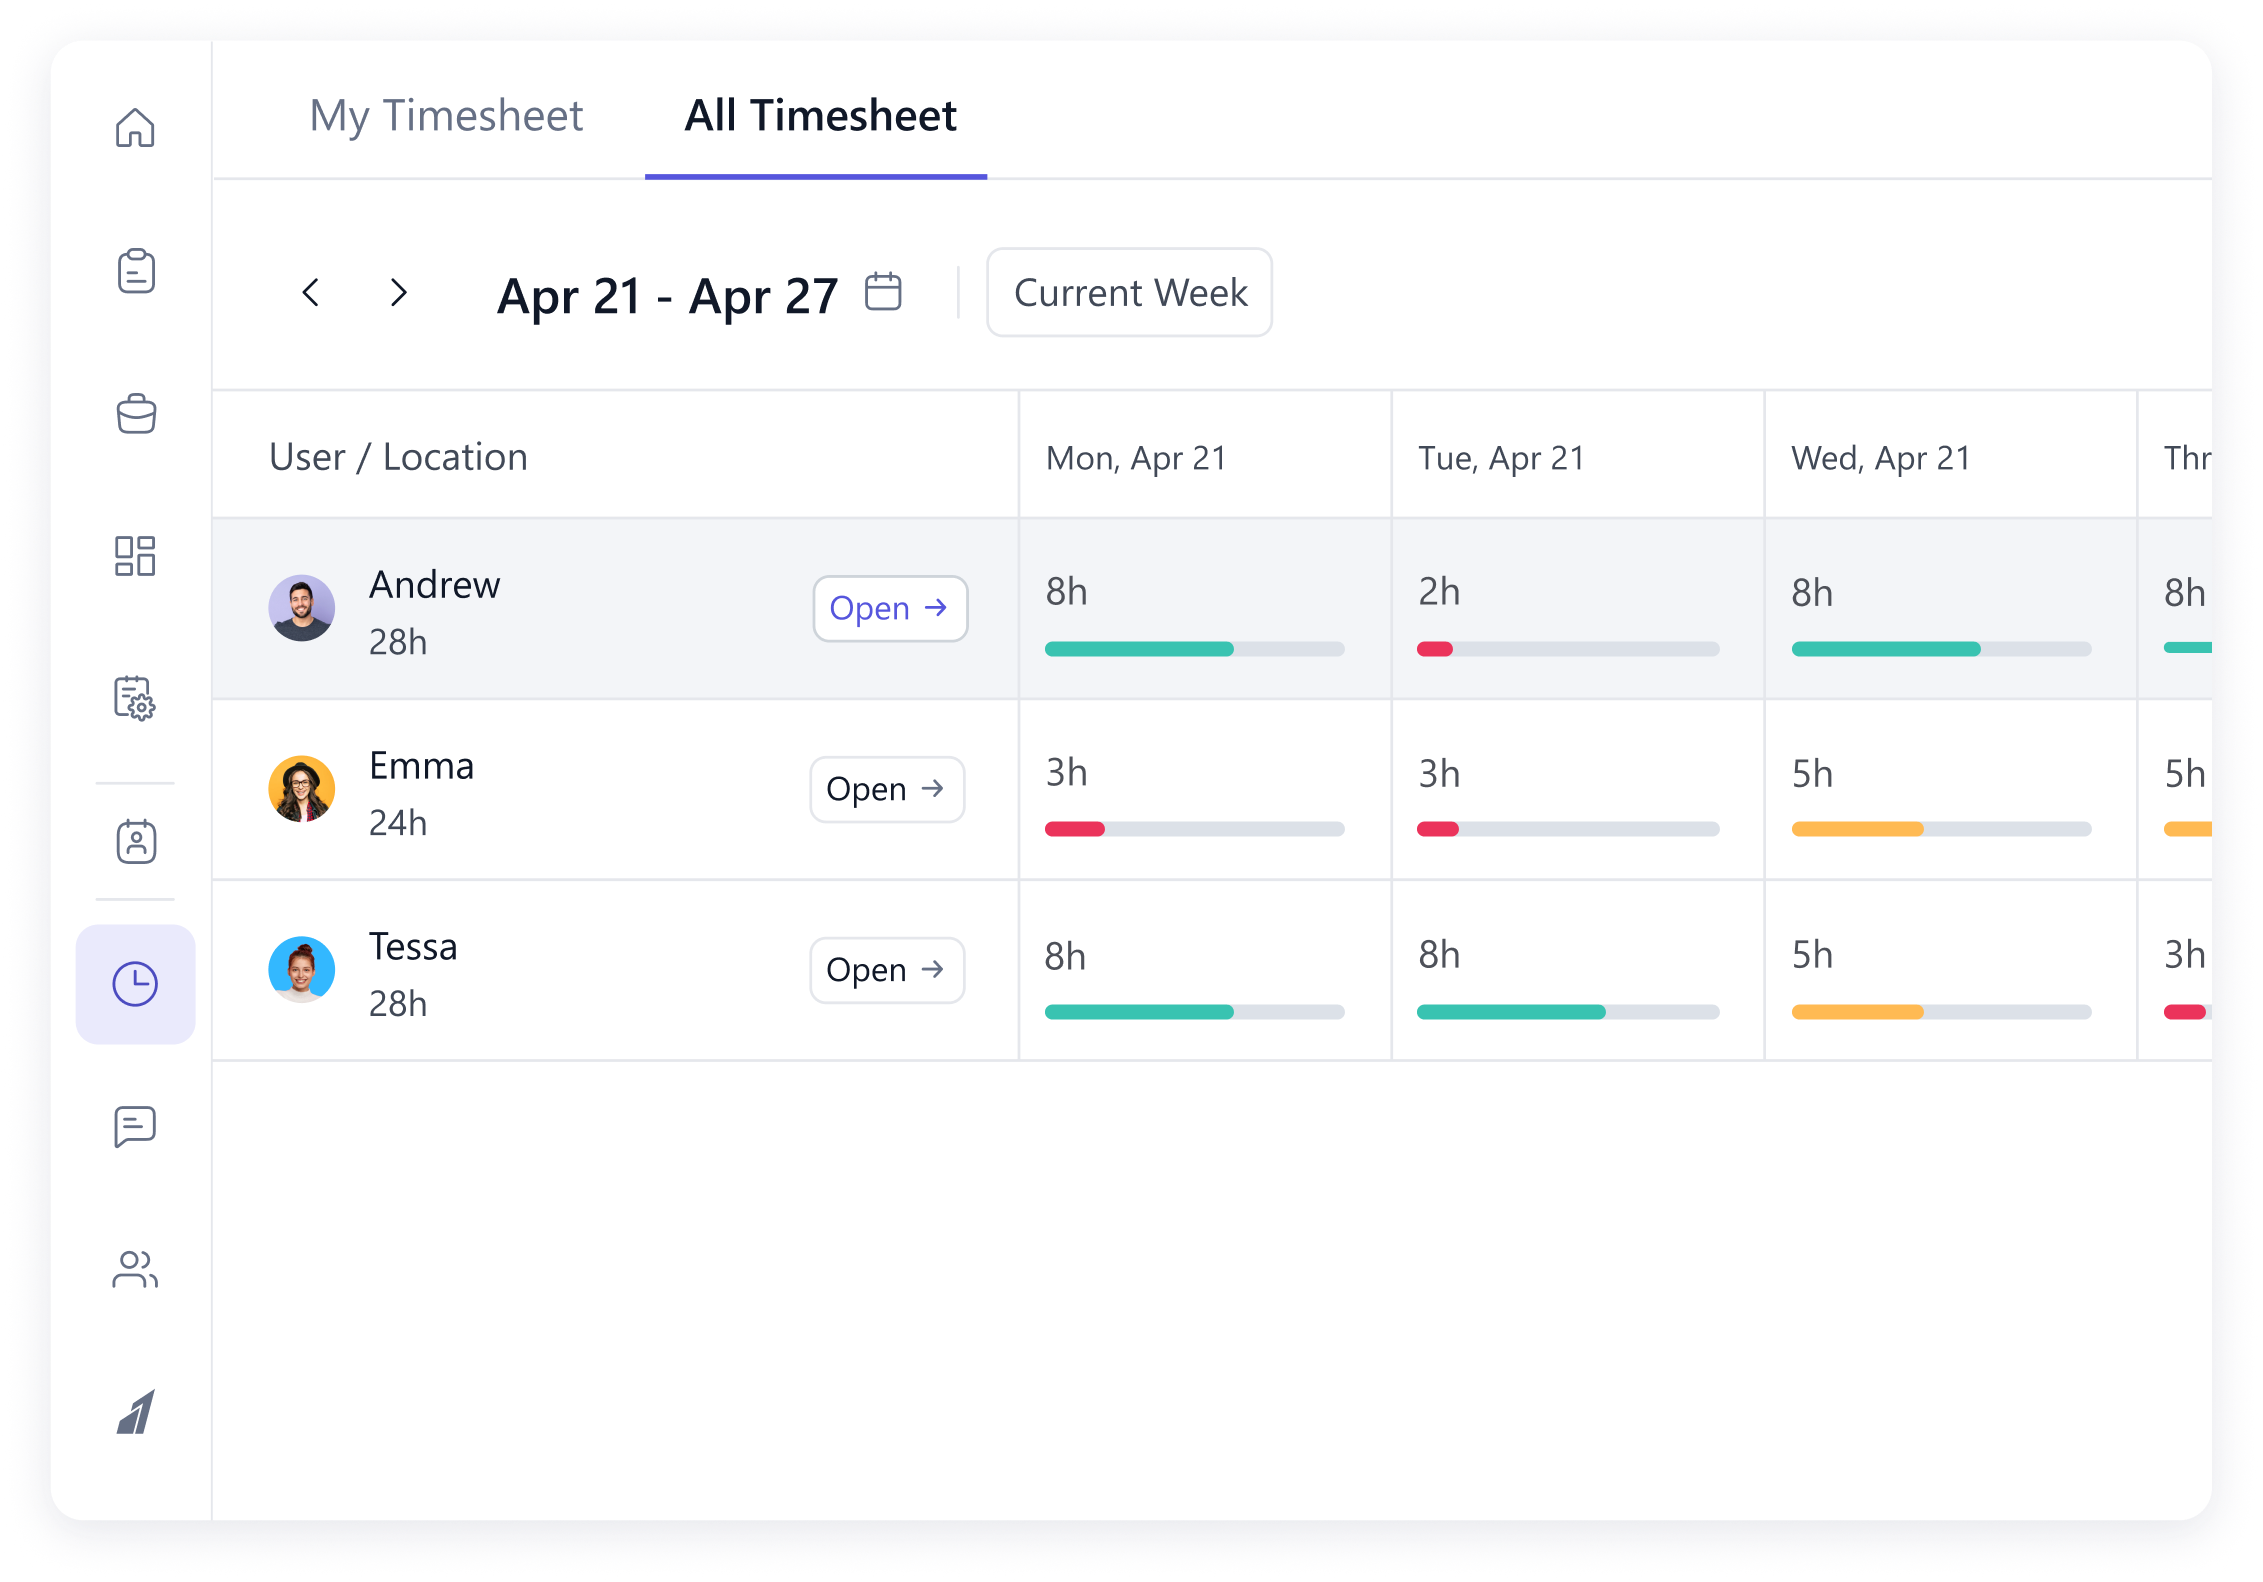The image size is (2263, 1582).
Task: Go to previous week with left chevron
Action: pos(311,293)
